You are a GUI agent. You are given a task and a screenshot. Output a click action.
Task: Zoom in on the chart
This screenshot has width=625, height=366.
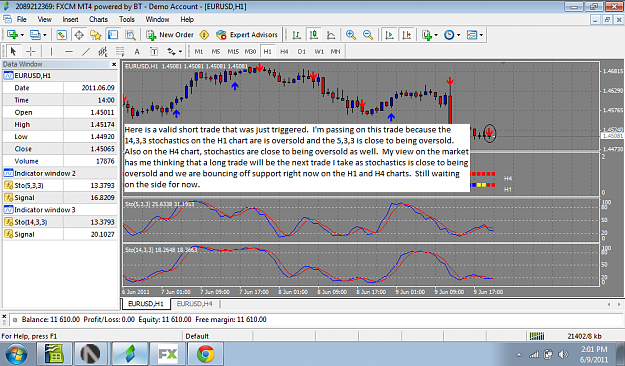tap(351, 35)
